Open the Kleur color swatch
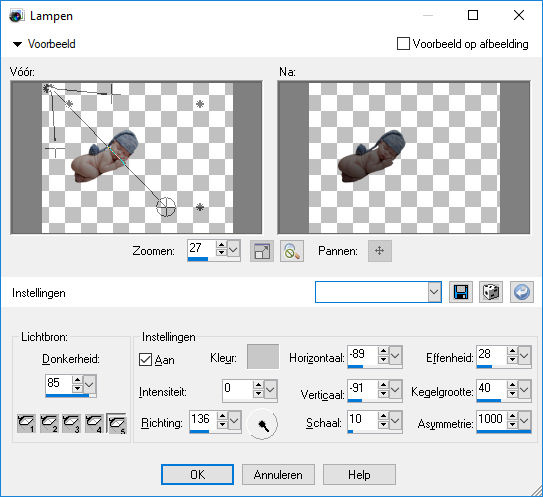Screen dimensions: 543x497 pyautogui.click(x=263, y=356)
